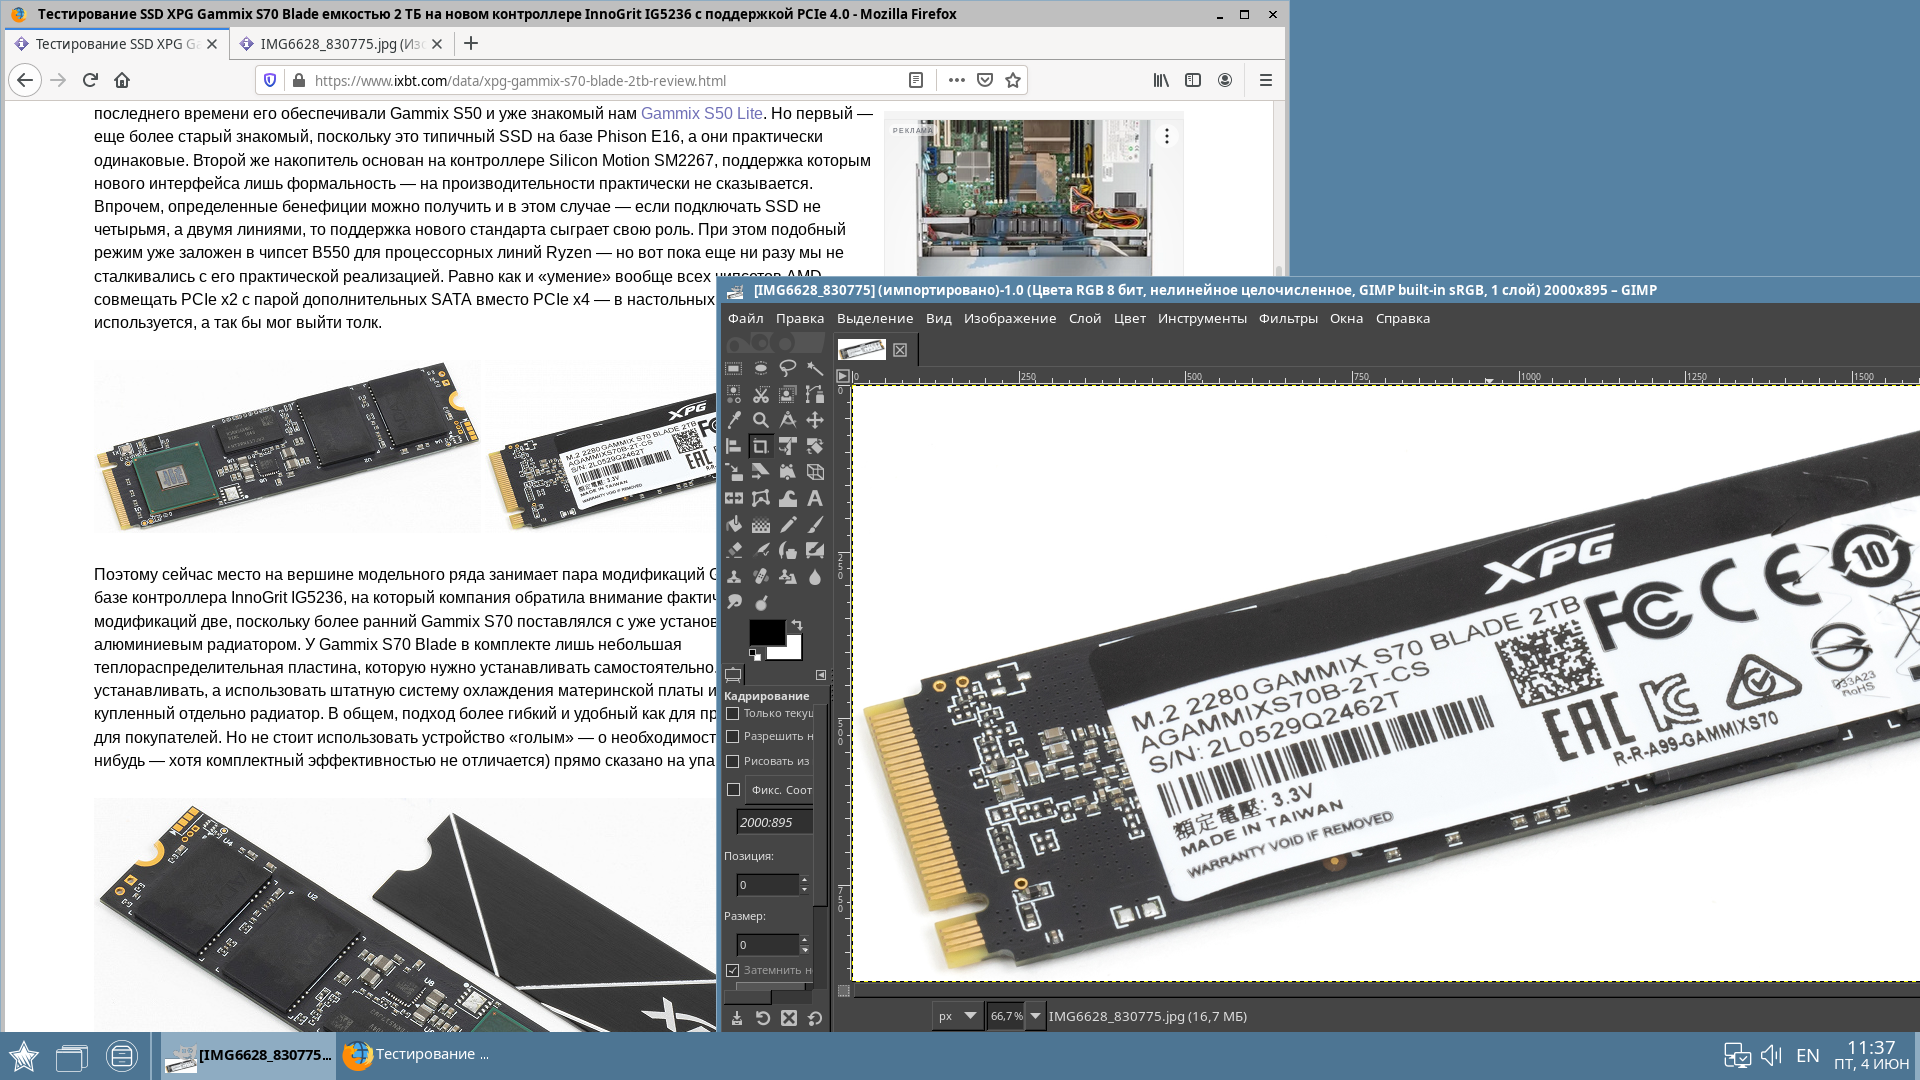Pick the Color Picker eyedropper tool

coord(734,420)
